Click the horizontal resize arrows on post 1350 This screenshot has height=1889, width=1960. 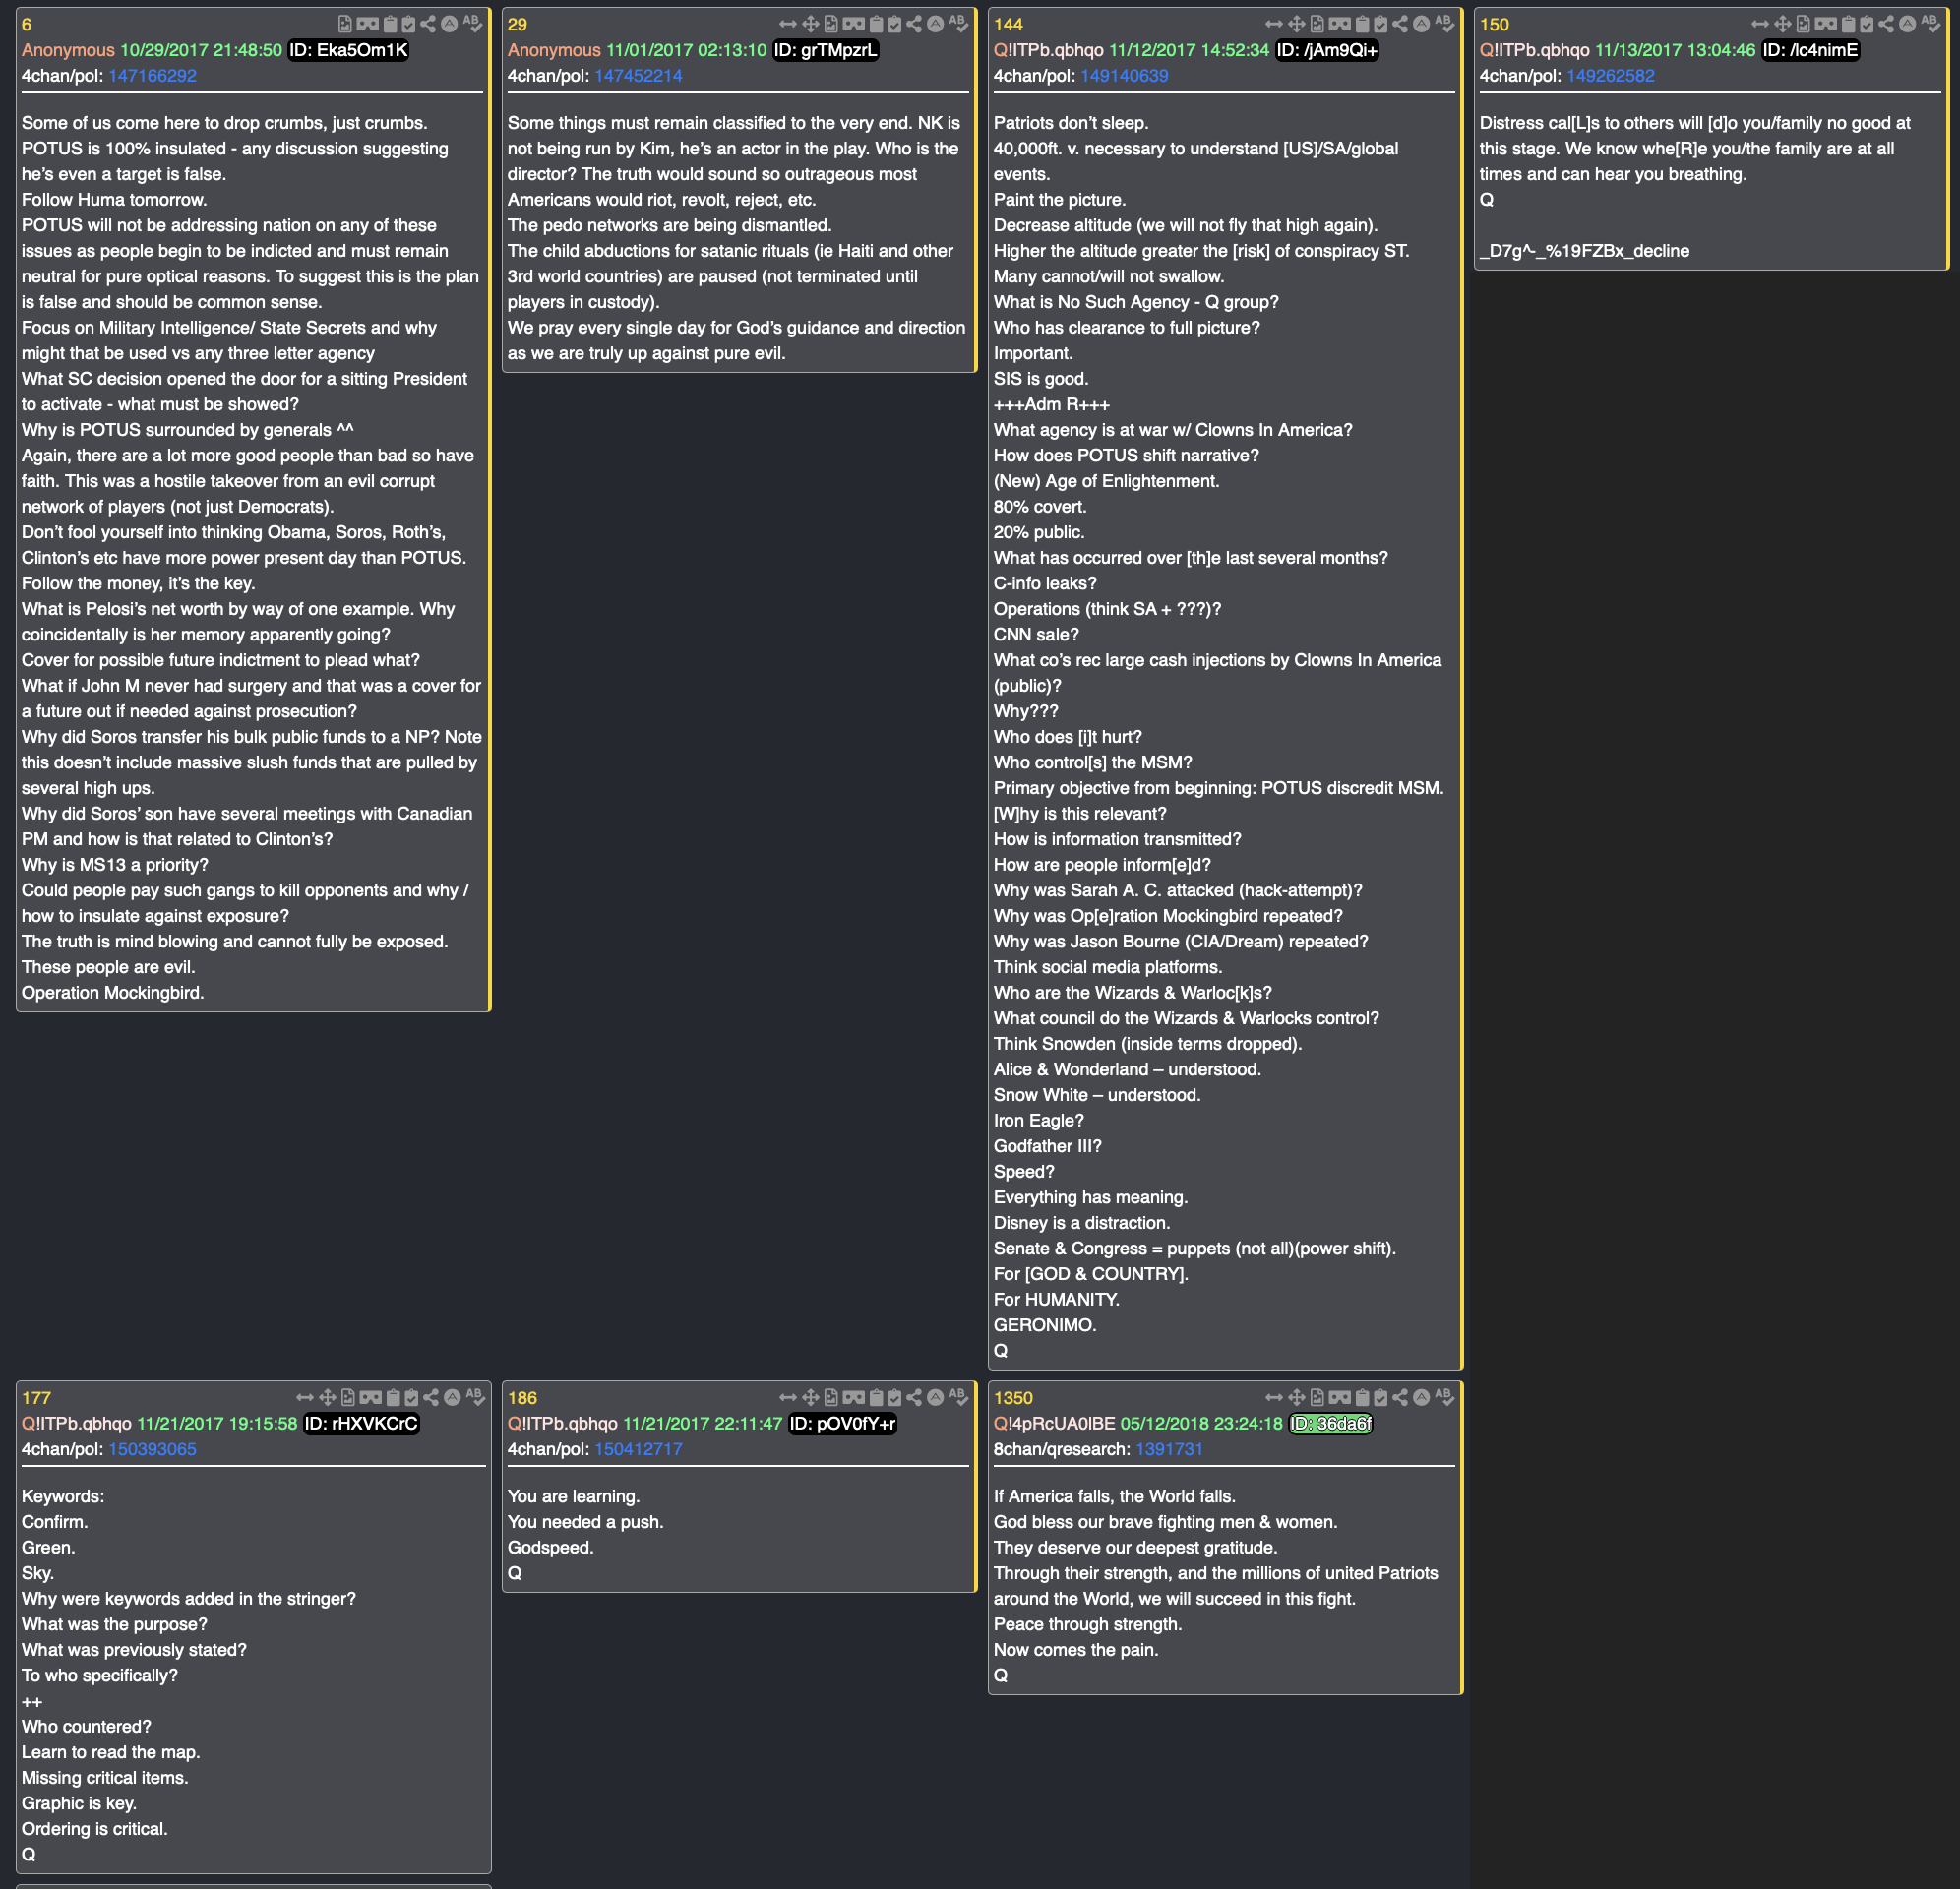click(1274, 1397)
